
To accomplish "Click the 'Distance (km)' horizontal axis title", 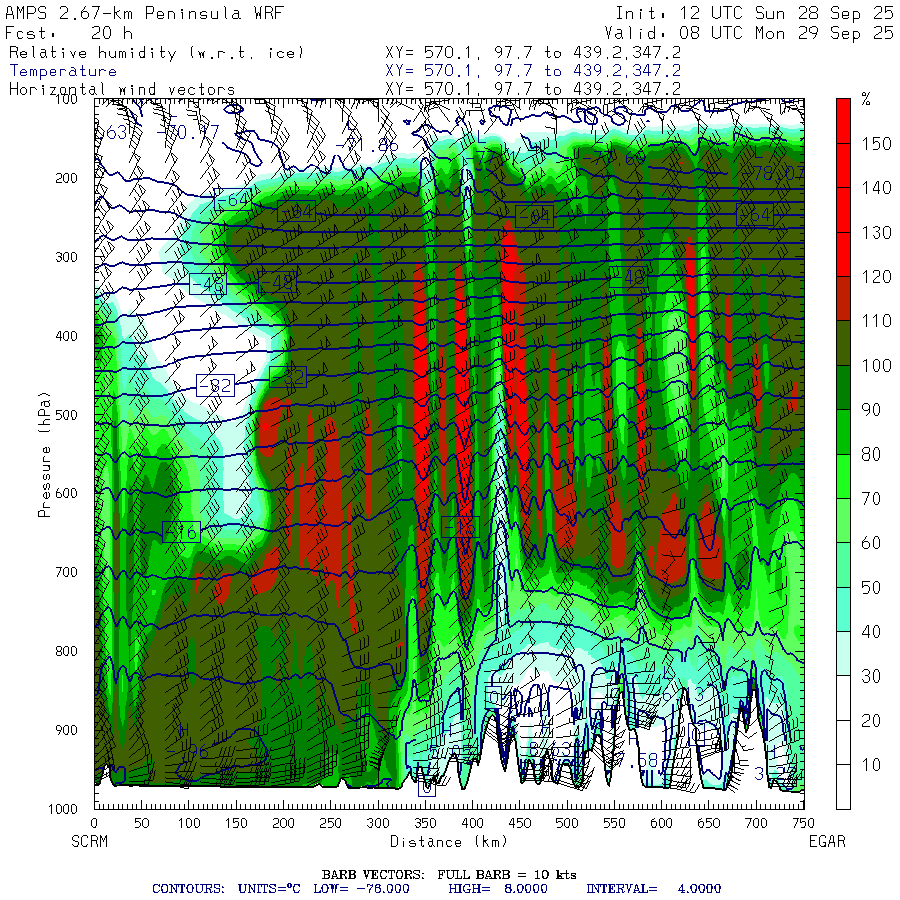I will 449,841.
